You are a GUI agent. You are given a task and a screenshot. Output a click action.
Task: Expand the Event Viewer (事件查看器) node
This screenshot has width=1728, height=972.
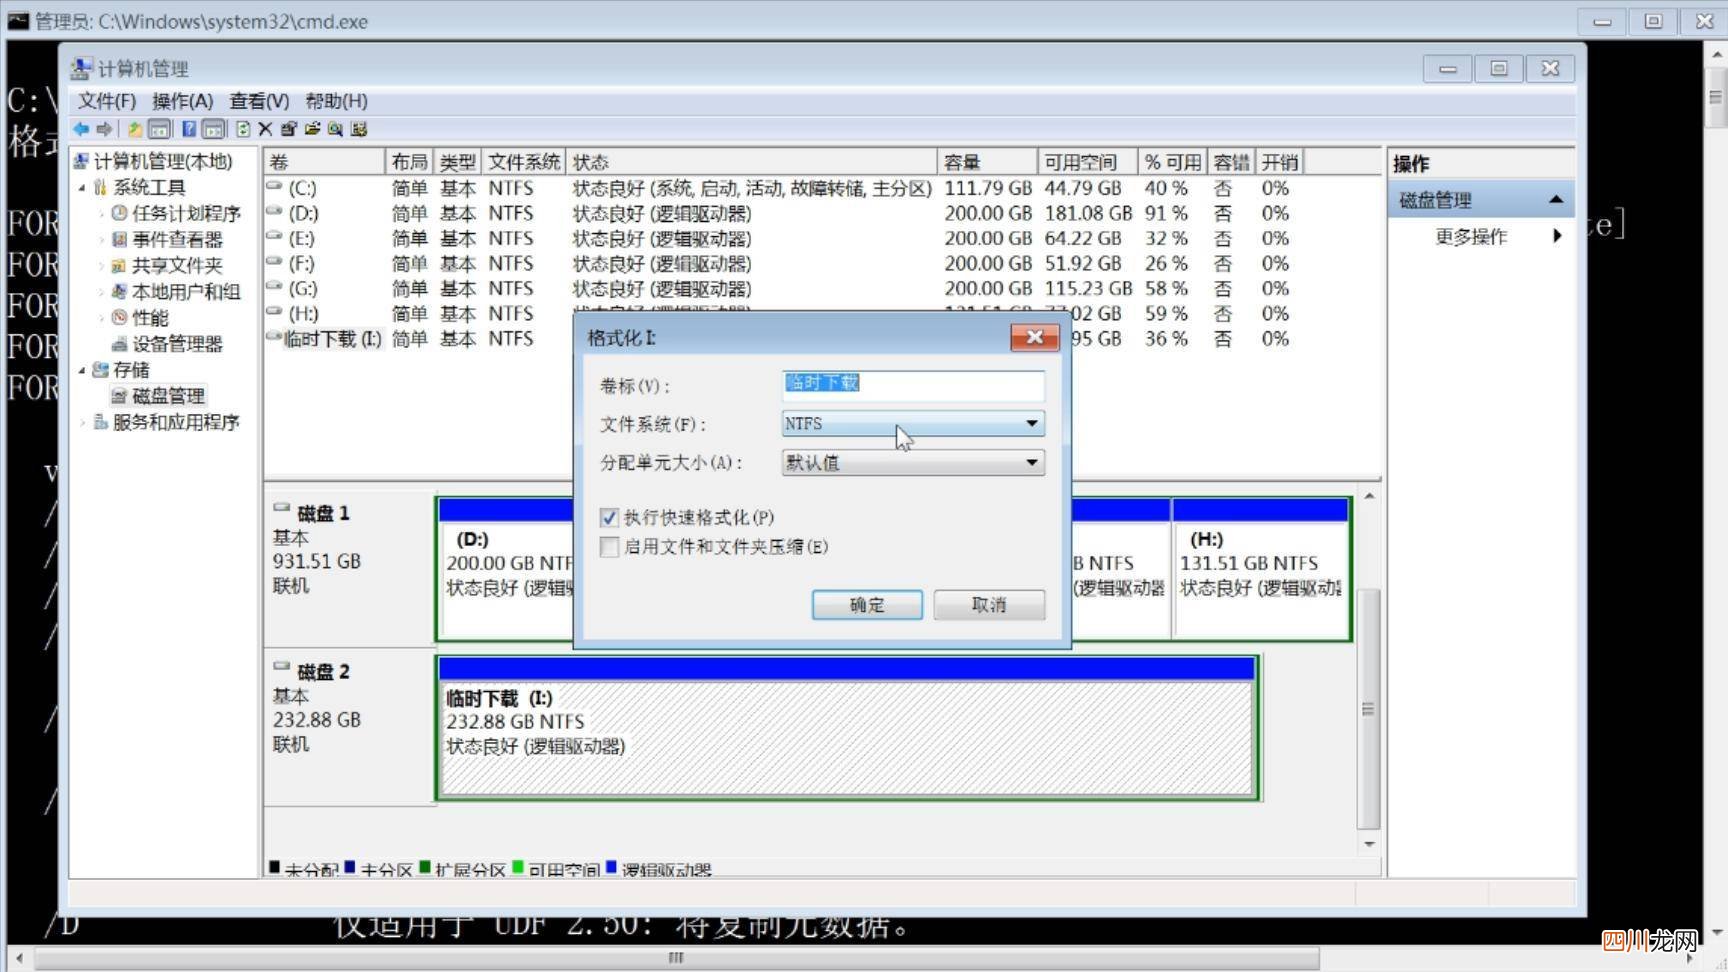click(x=102, y=239)
